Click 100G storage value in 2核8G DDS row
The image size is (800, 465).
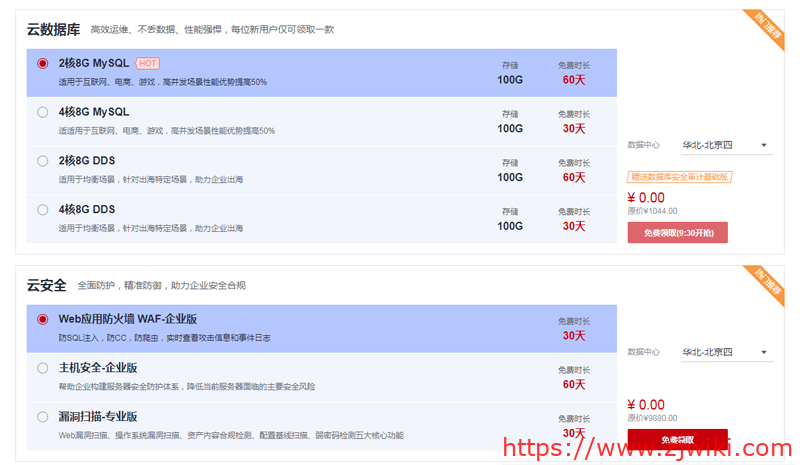[x=510, y=178]
